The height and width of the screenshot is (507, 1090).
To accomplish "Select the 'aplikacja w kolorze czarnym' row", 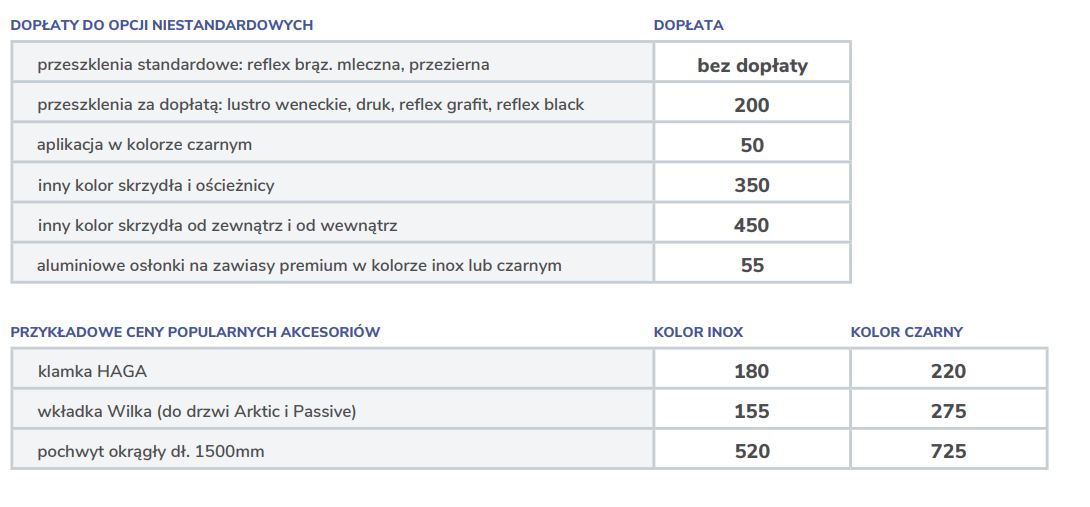I will pos(144,145).
